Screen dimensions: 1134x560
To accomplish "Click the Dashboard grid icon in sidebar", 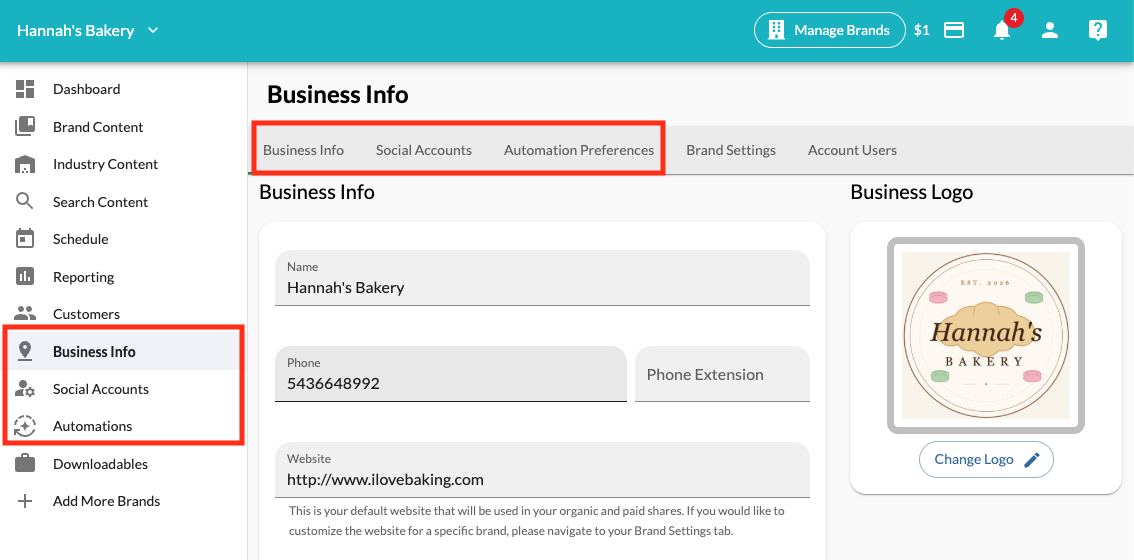I will click(x=25, y=89).
